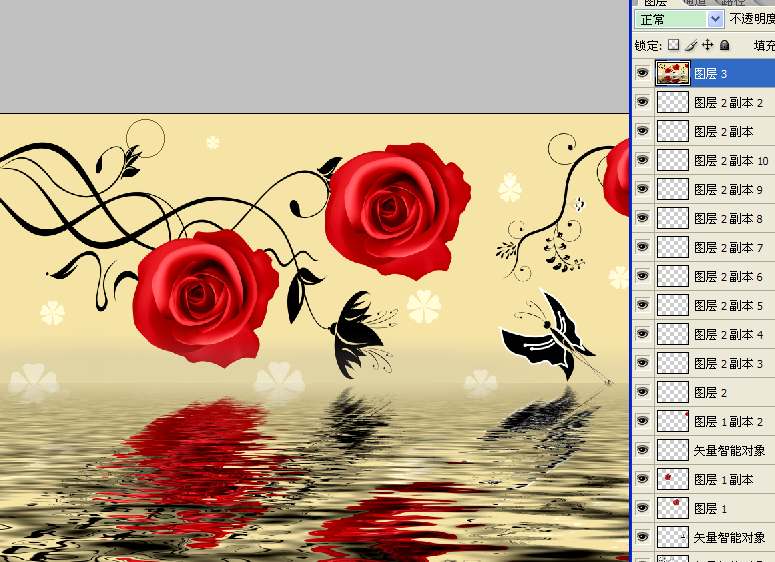Select the layer named 图层 2 副本 2

[x=729, y=103]
